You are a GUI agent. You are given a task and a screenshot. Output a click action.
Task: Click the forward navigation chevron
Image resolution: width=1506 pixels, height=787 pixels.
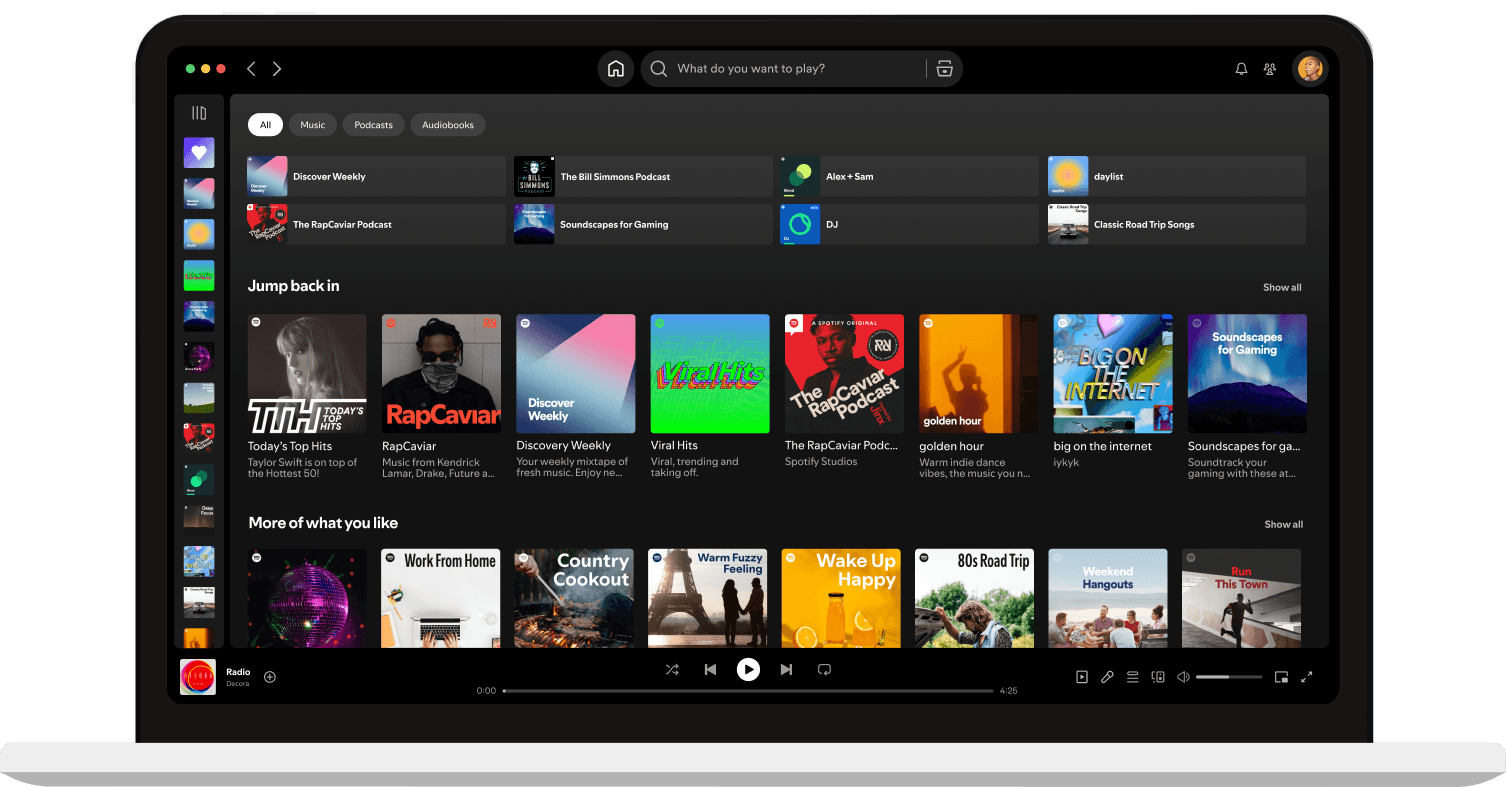click(277, 68)
